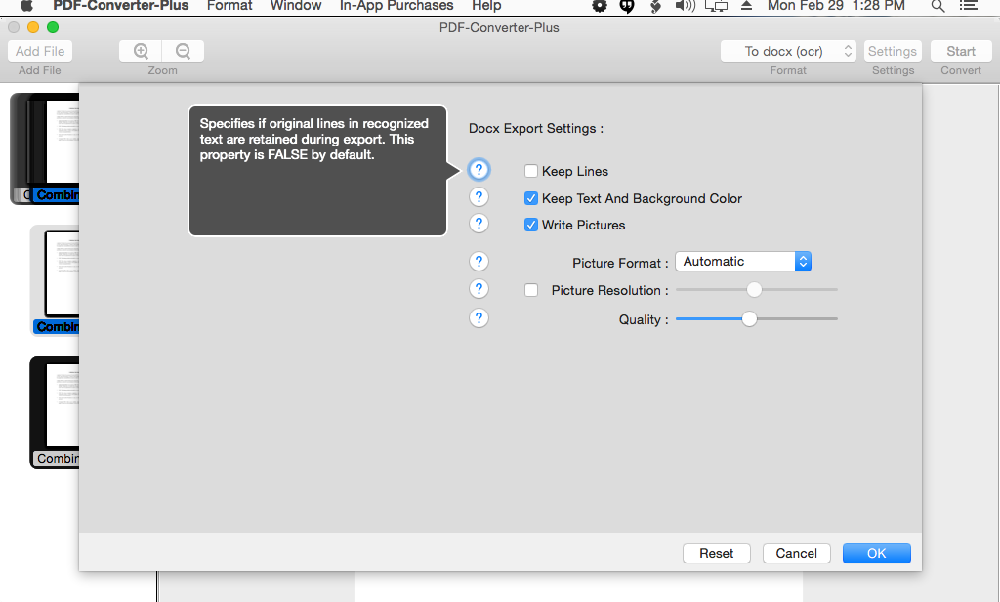This screenshot has width=1000, height=602.
Task: Open Notification Center list icon
Action: pyautogui.click(x=969, y=6)
